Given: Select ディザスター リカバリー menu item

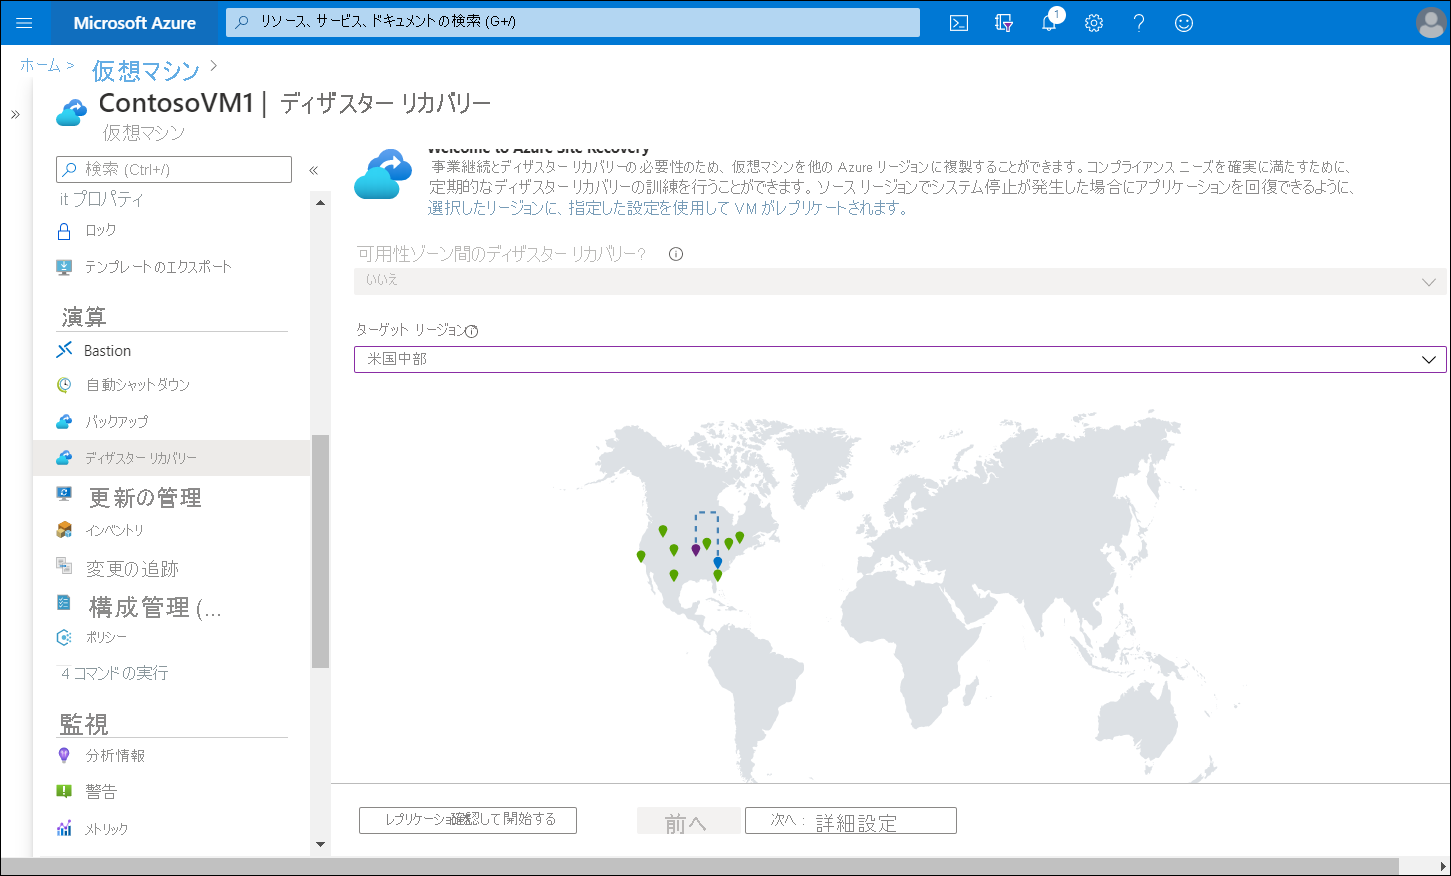Looking at the screenshot, I should click(172, 458).
